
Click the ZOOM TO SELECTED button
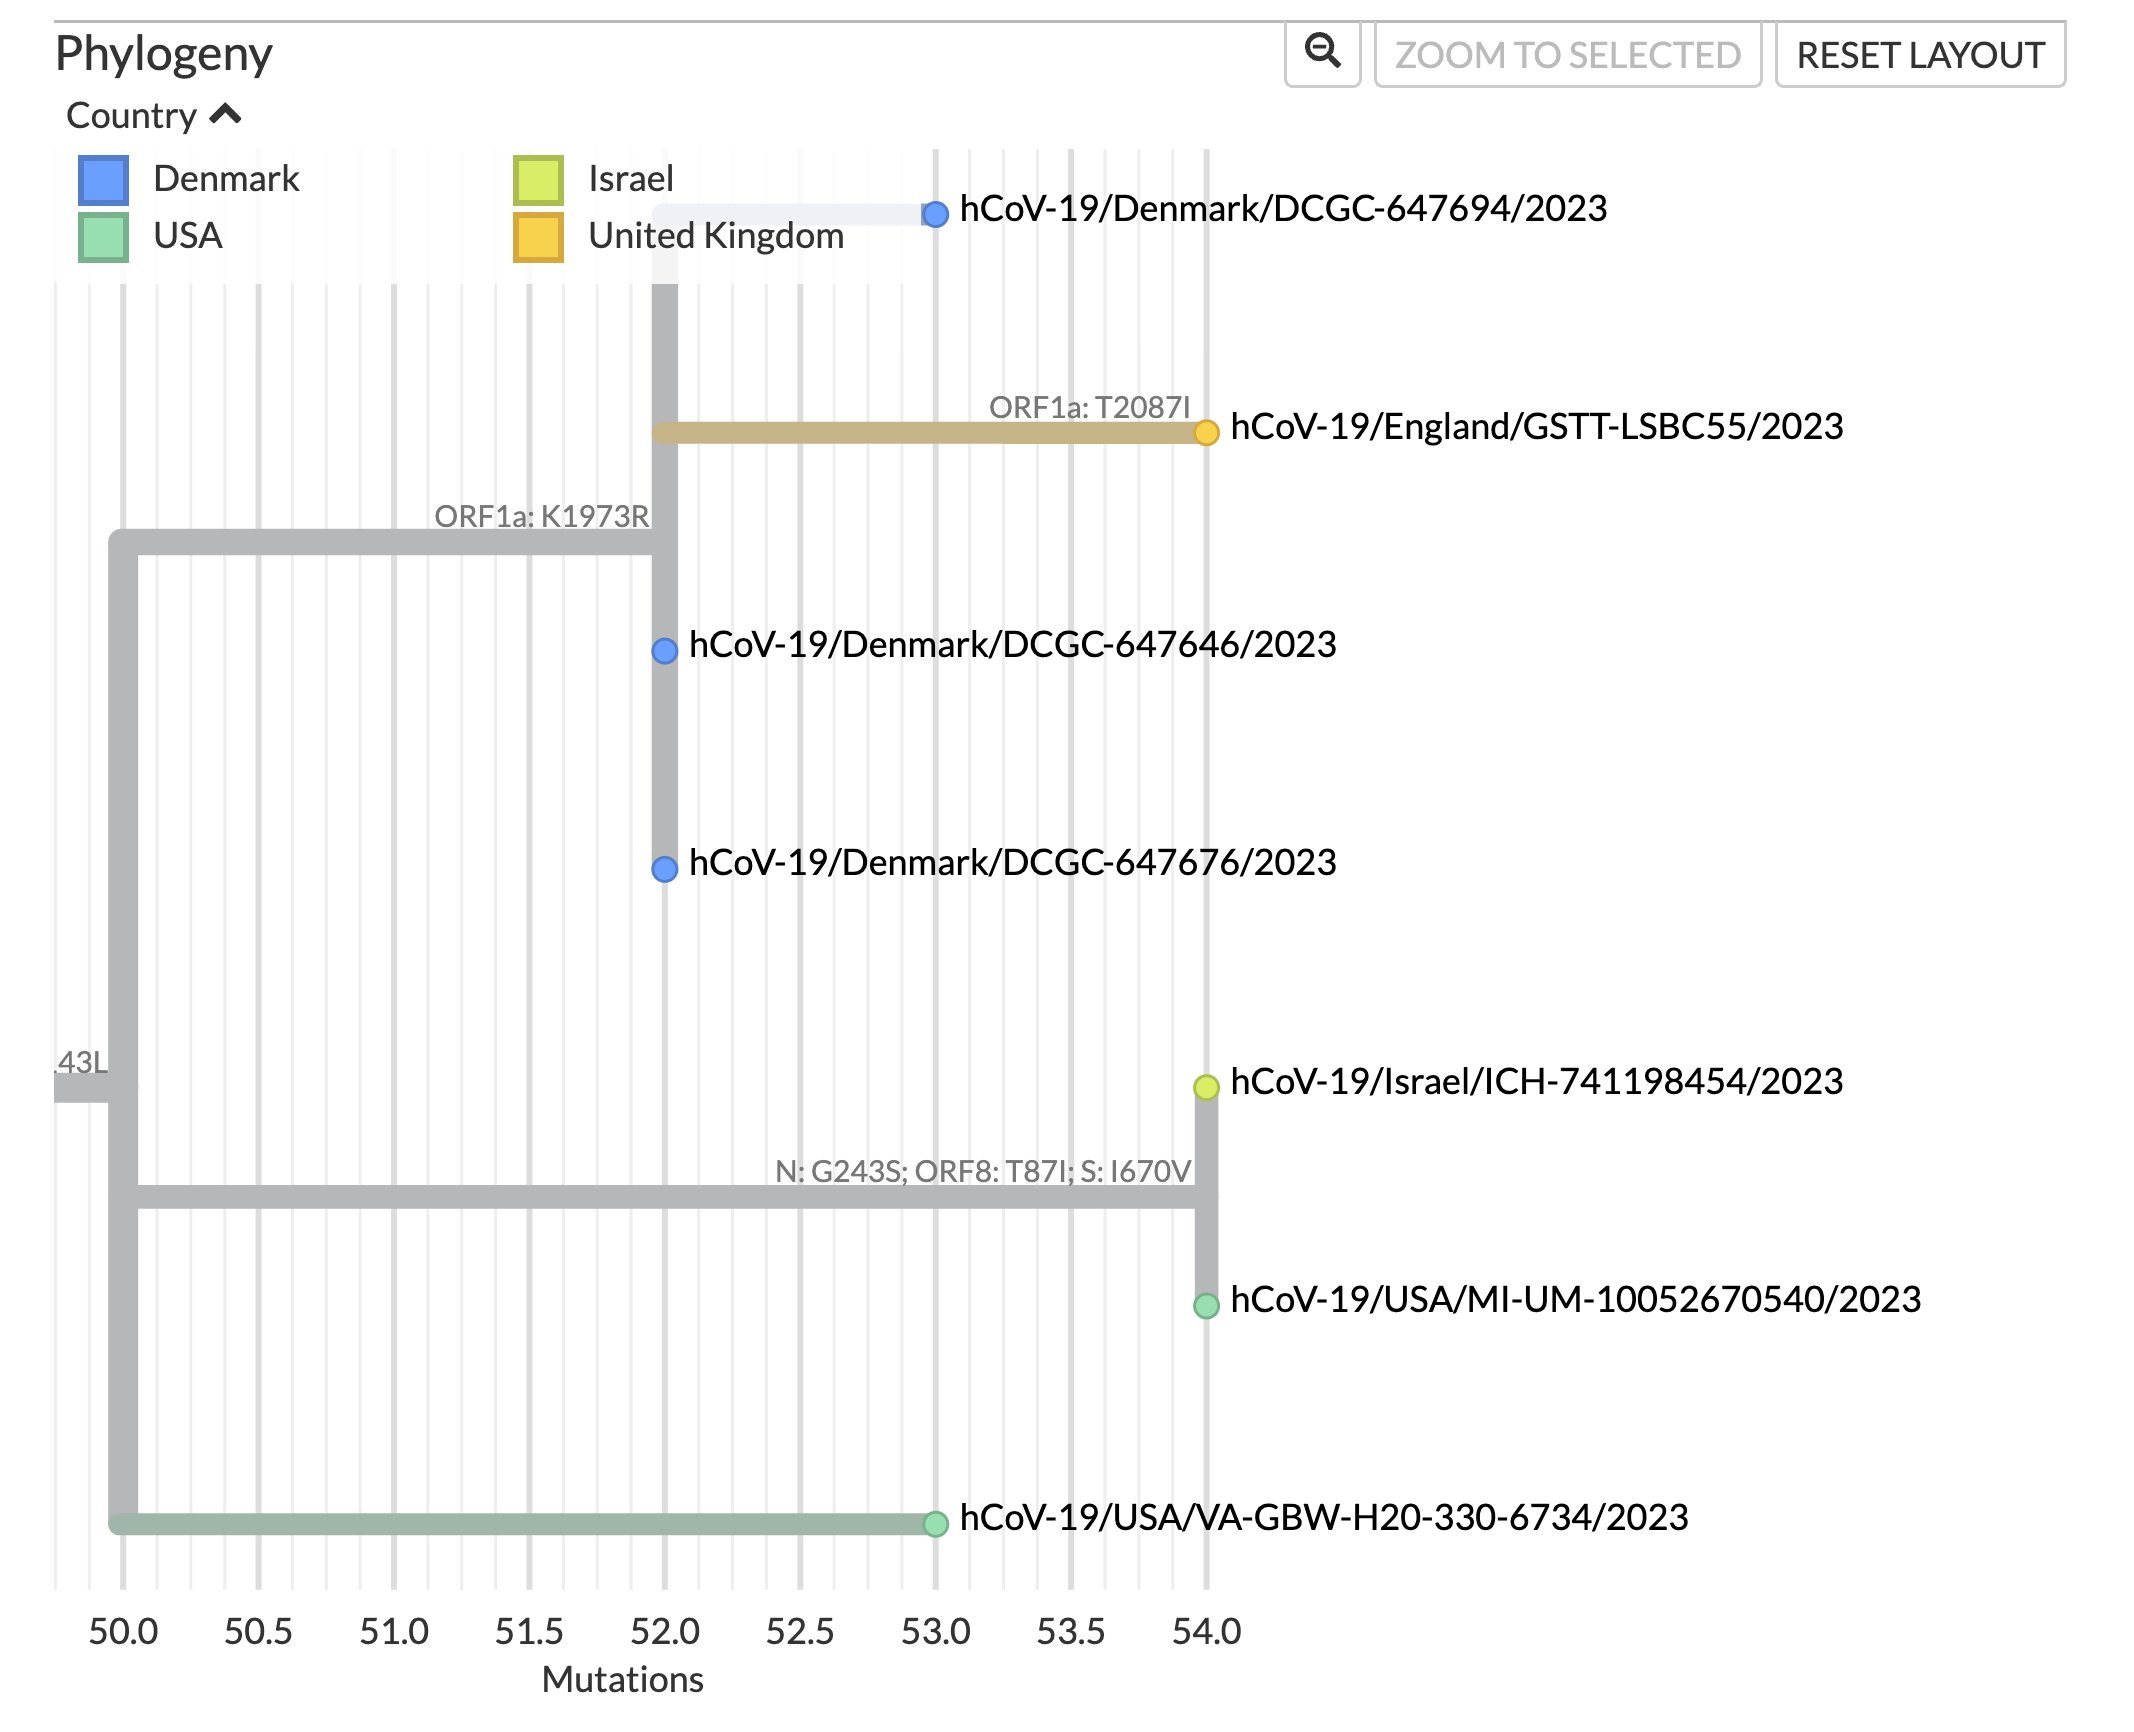pos(1567,55)
